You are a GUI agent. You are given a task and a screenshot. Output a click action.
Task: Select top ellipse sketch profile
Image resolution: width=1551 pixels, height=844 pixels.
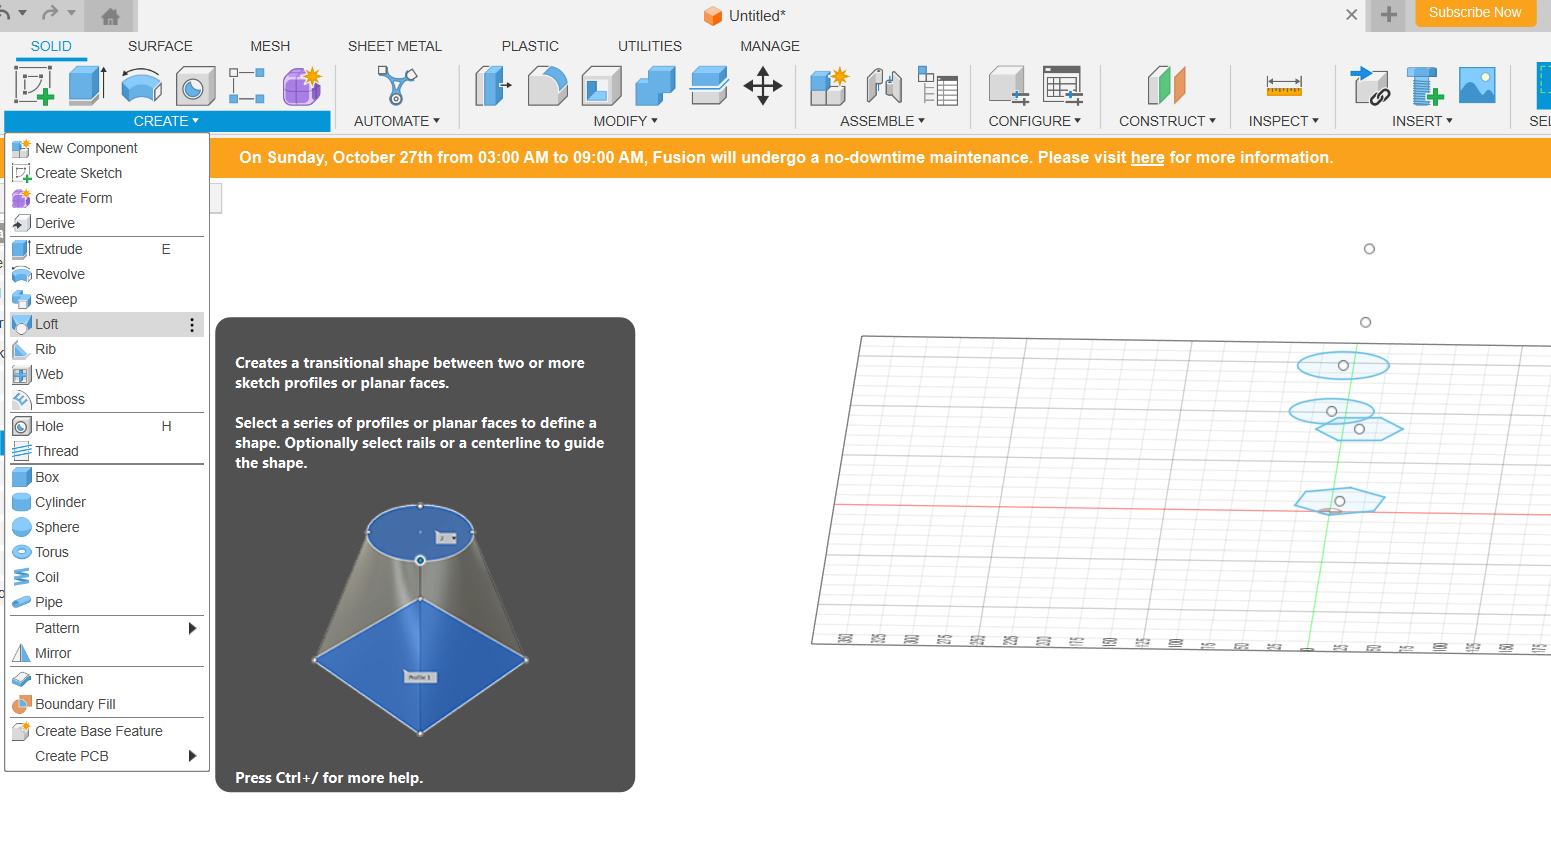coord(1343,365)
